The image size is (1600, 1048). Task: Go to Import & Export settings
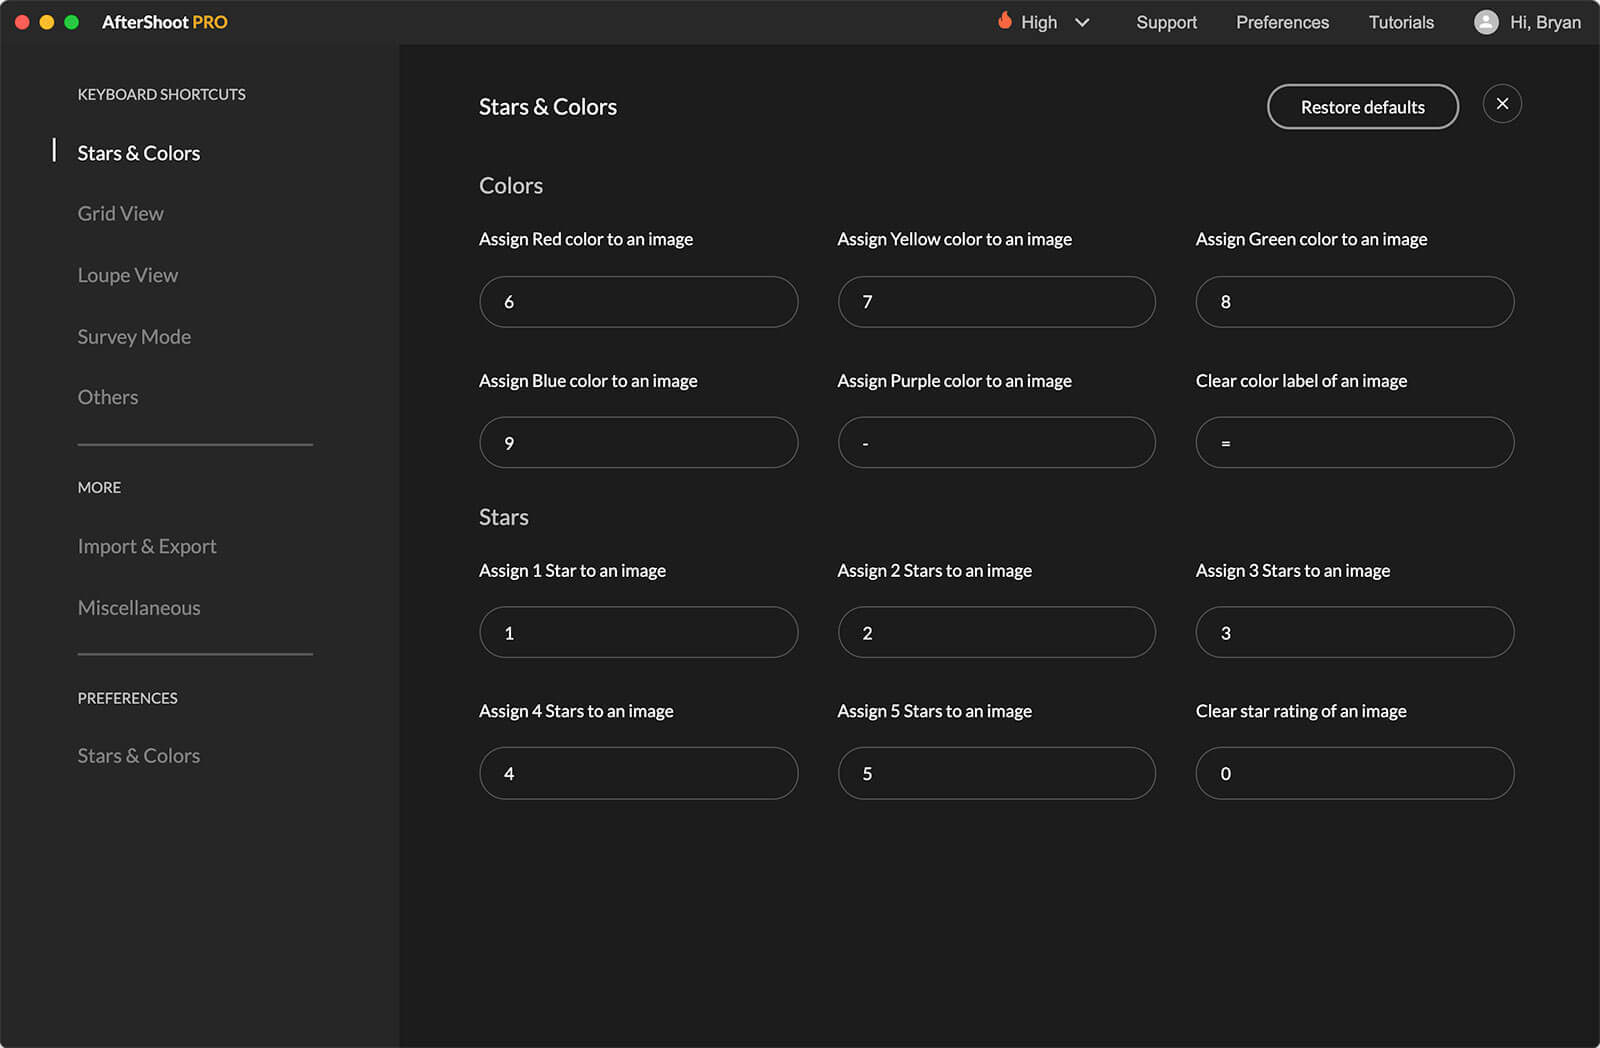coord(147,547)
